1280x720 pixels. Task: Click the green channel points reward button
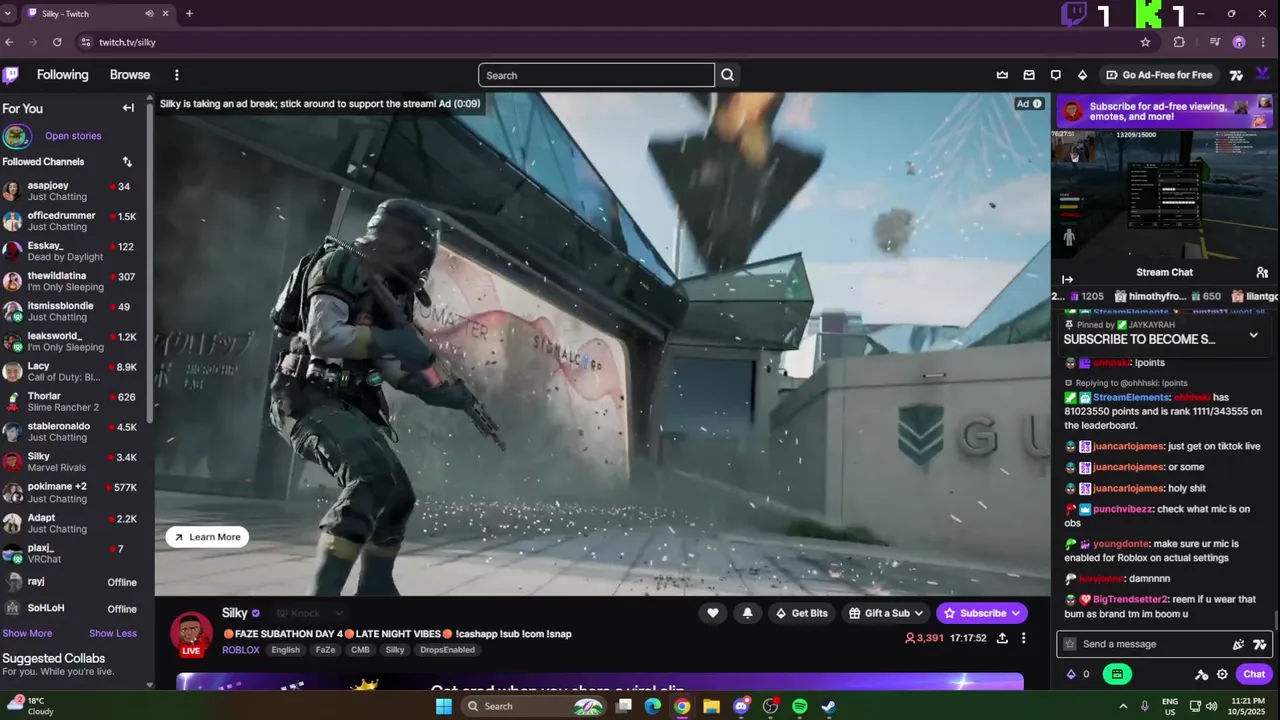1117,674
